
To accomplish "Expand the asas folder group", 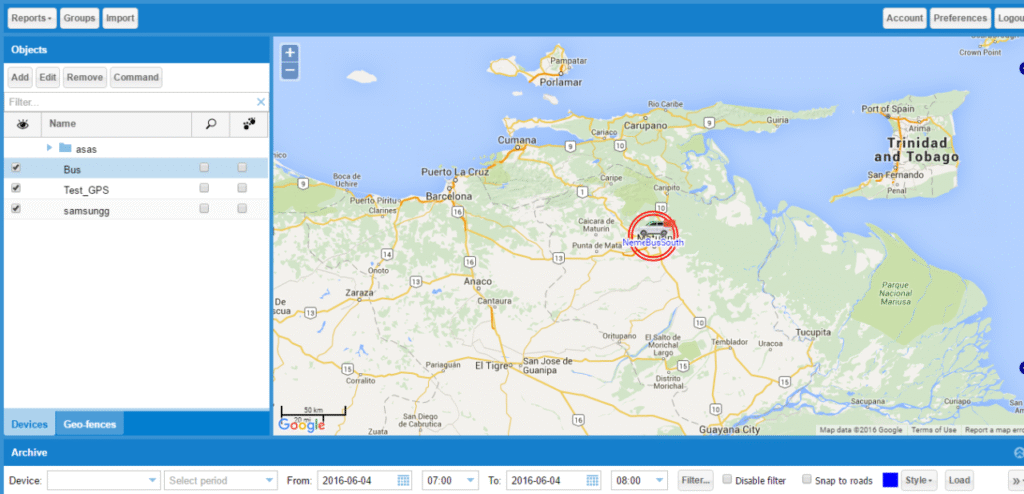I will point(49,148).
